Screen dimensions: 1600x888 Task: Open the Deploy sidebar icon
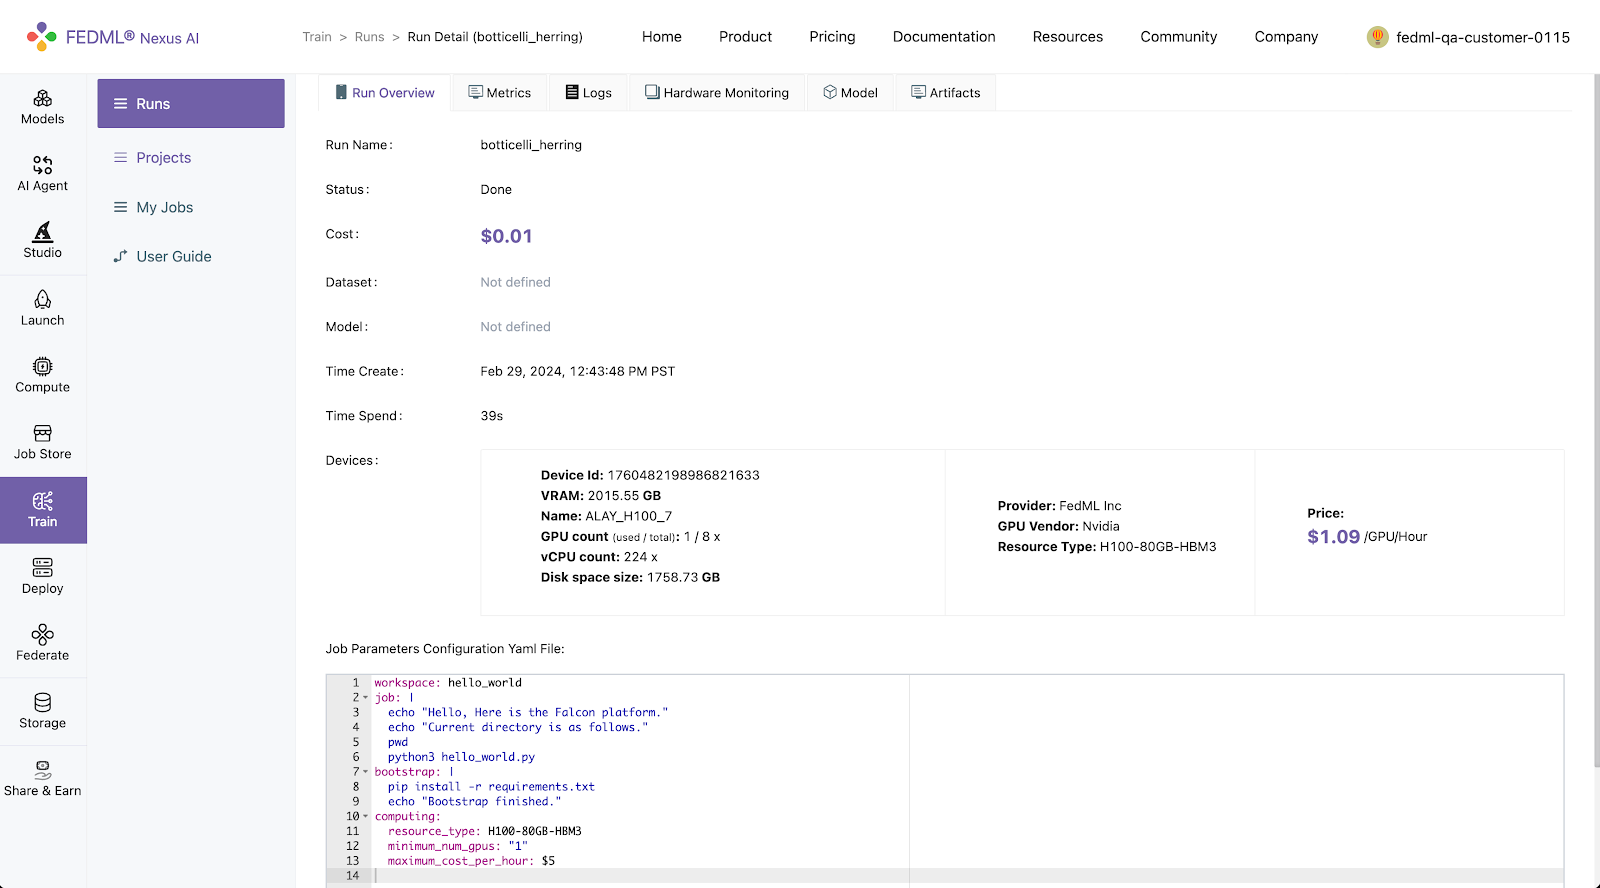[42, 567]
